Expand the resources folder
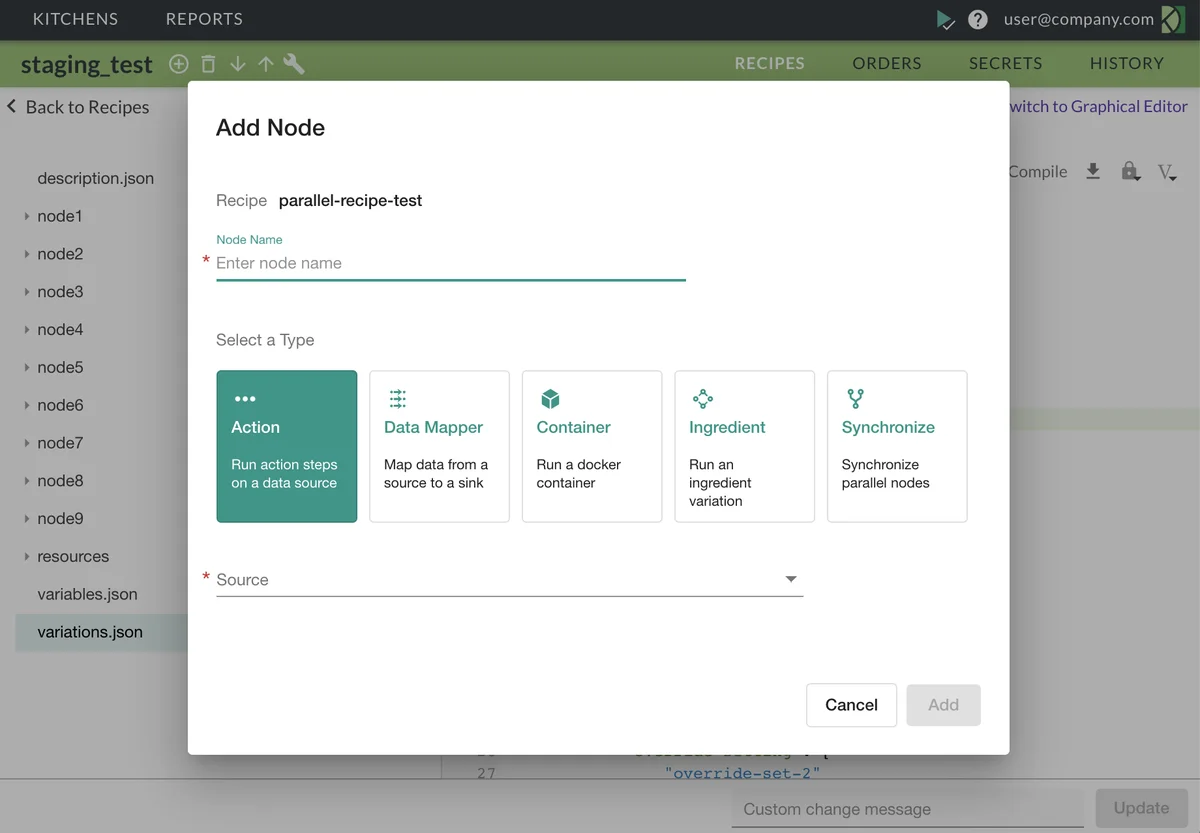 click(x=27, y=557)
